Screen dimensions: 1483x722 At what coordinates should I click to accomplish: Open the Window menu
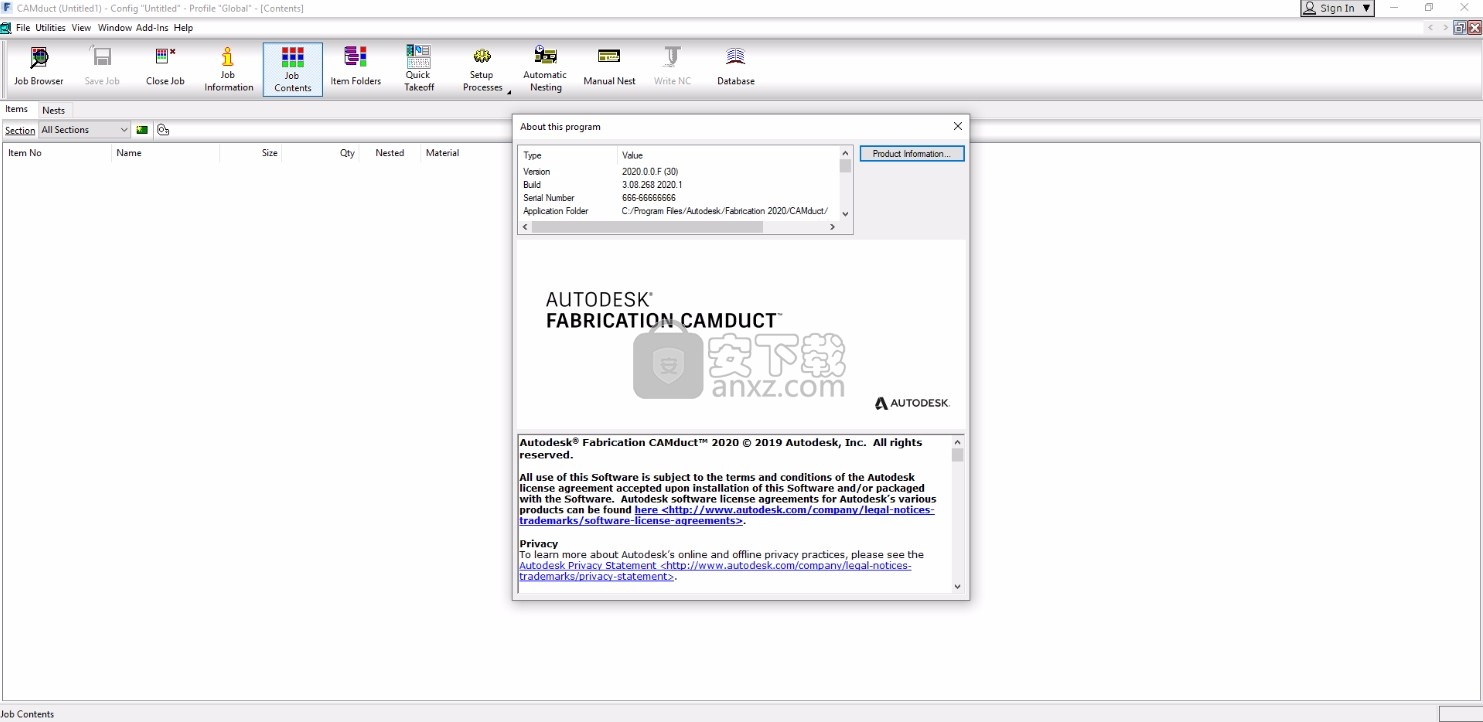click(114, 28)
